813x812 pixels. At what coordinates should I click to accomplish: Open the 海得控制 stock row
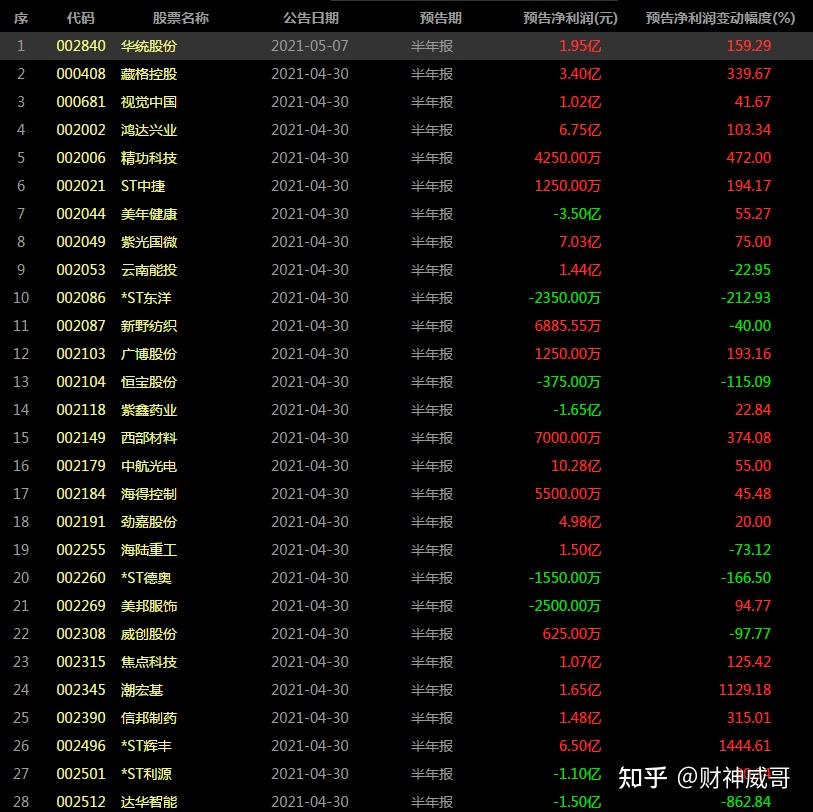click(x=406, y=494)
